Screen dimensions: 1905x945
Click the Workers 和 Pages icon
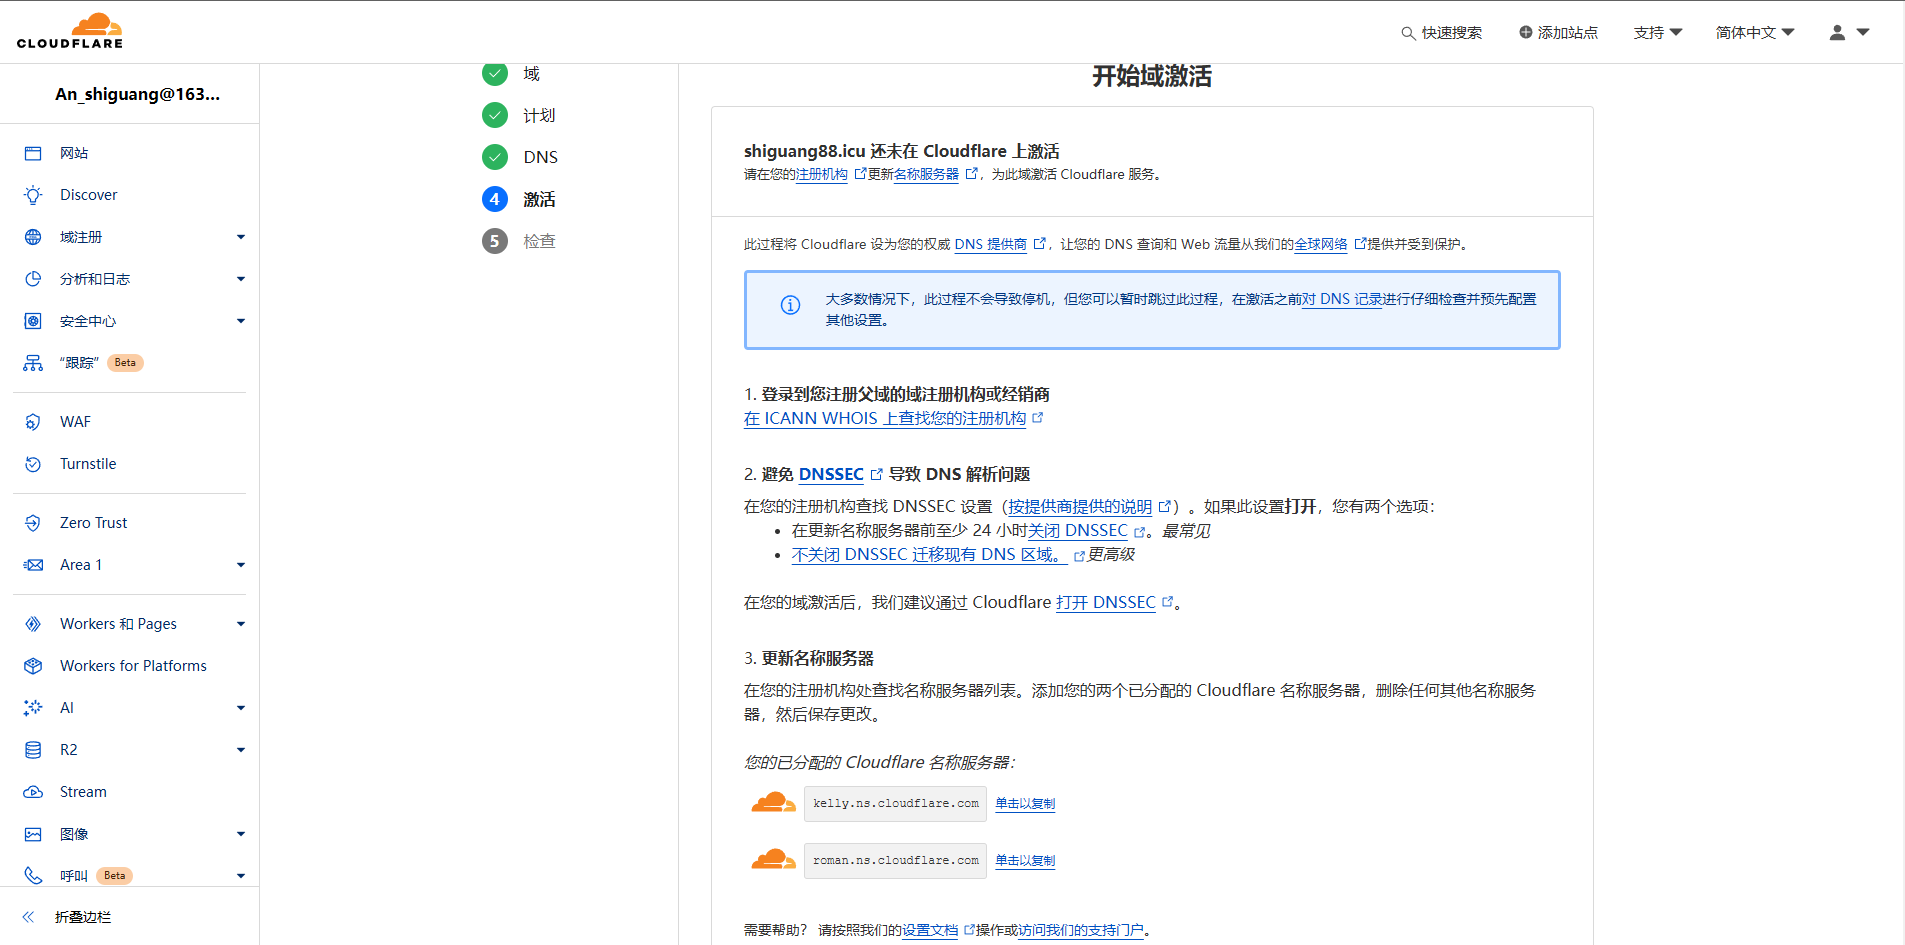coord(33,624)
